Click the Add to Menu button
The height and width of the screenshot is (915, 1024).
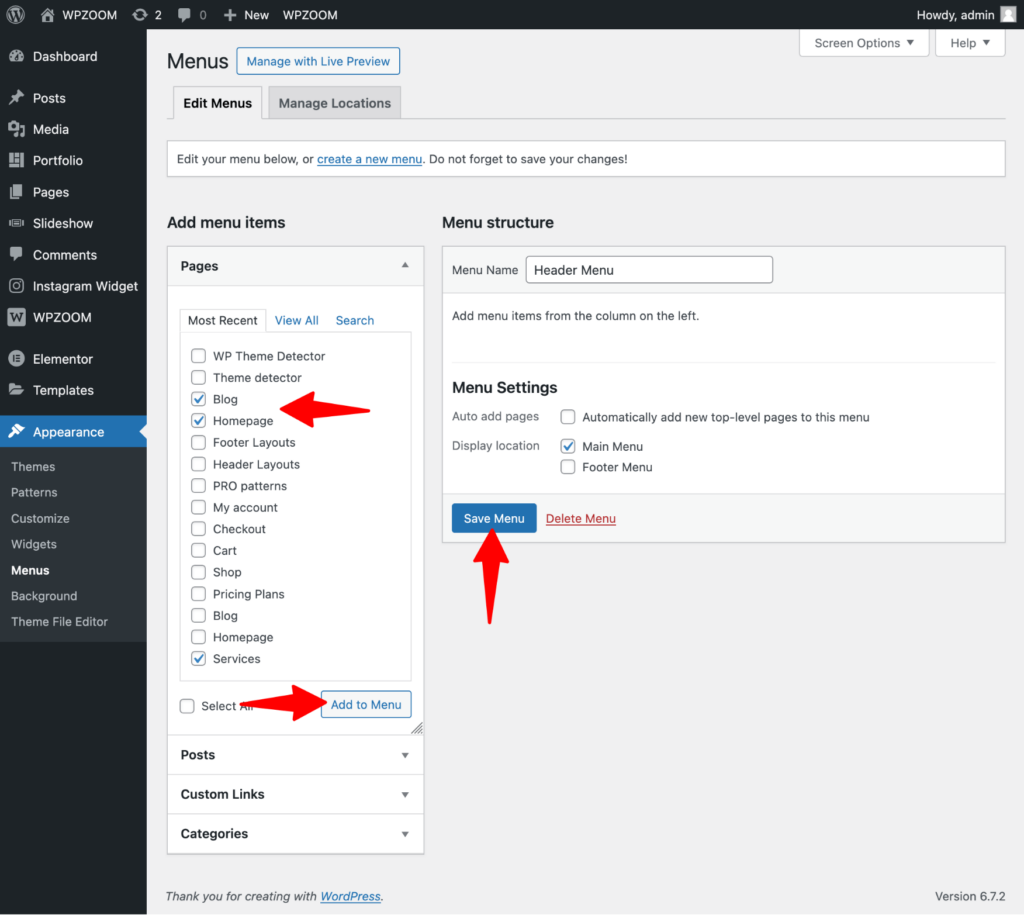(365, 704)
